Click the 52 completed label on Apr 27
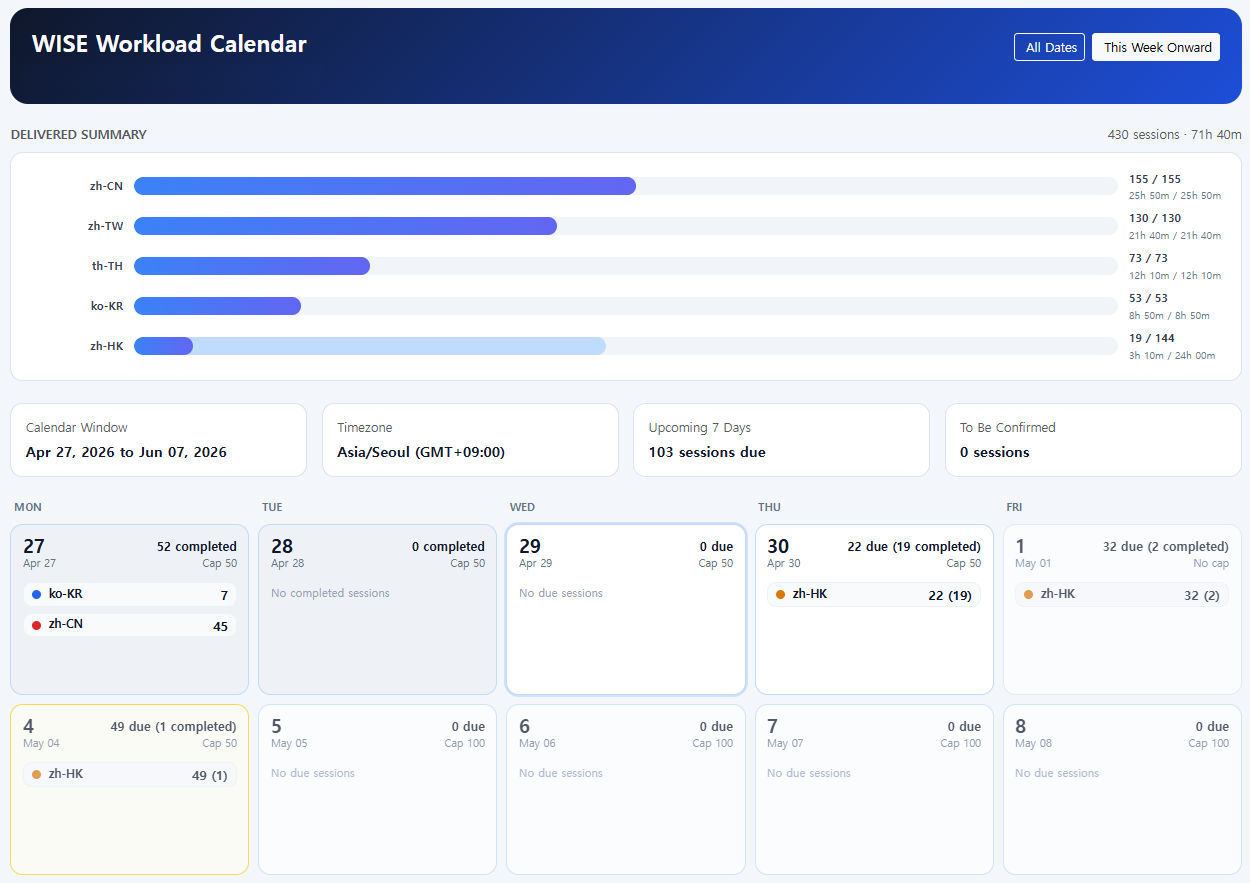The height and width of the screenshot is (883, 1250). click(197, 547)
